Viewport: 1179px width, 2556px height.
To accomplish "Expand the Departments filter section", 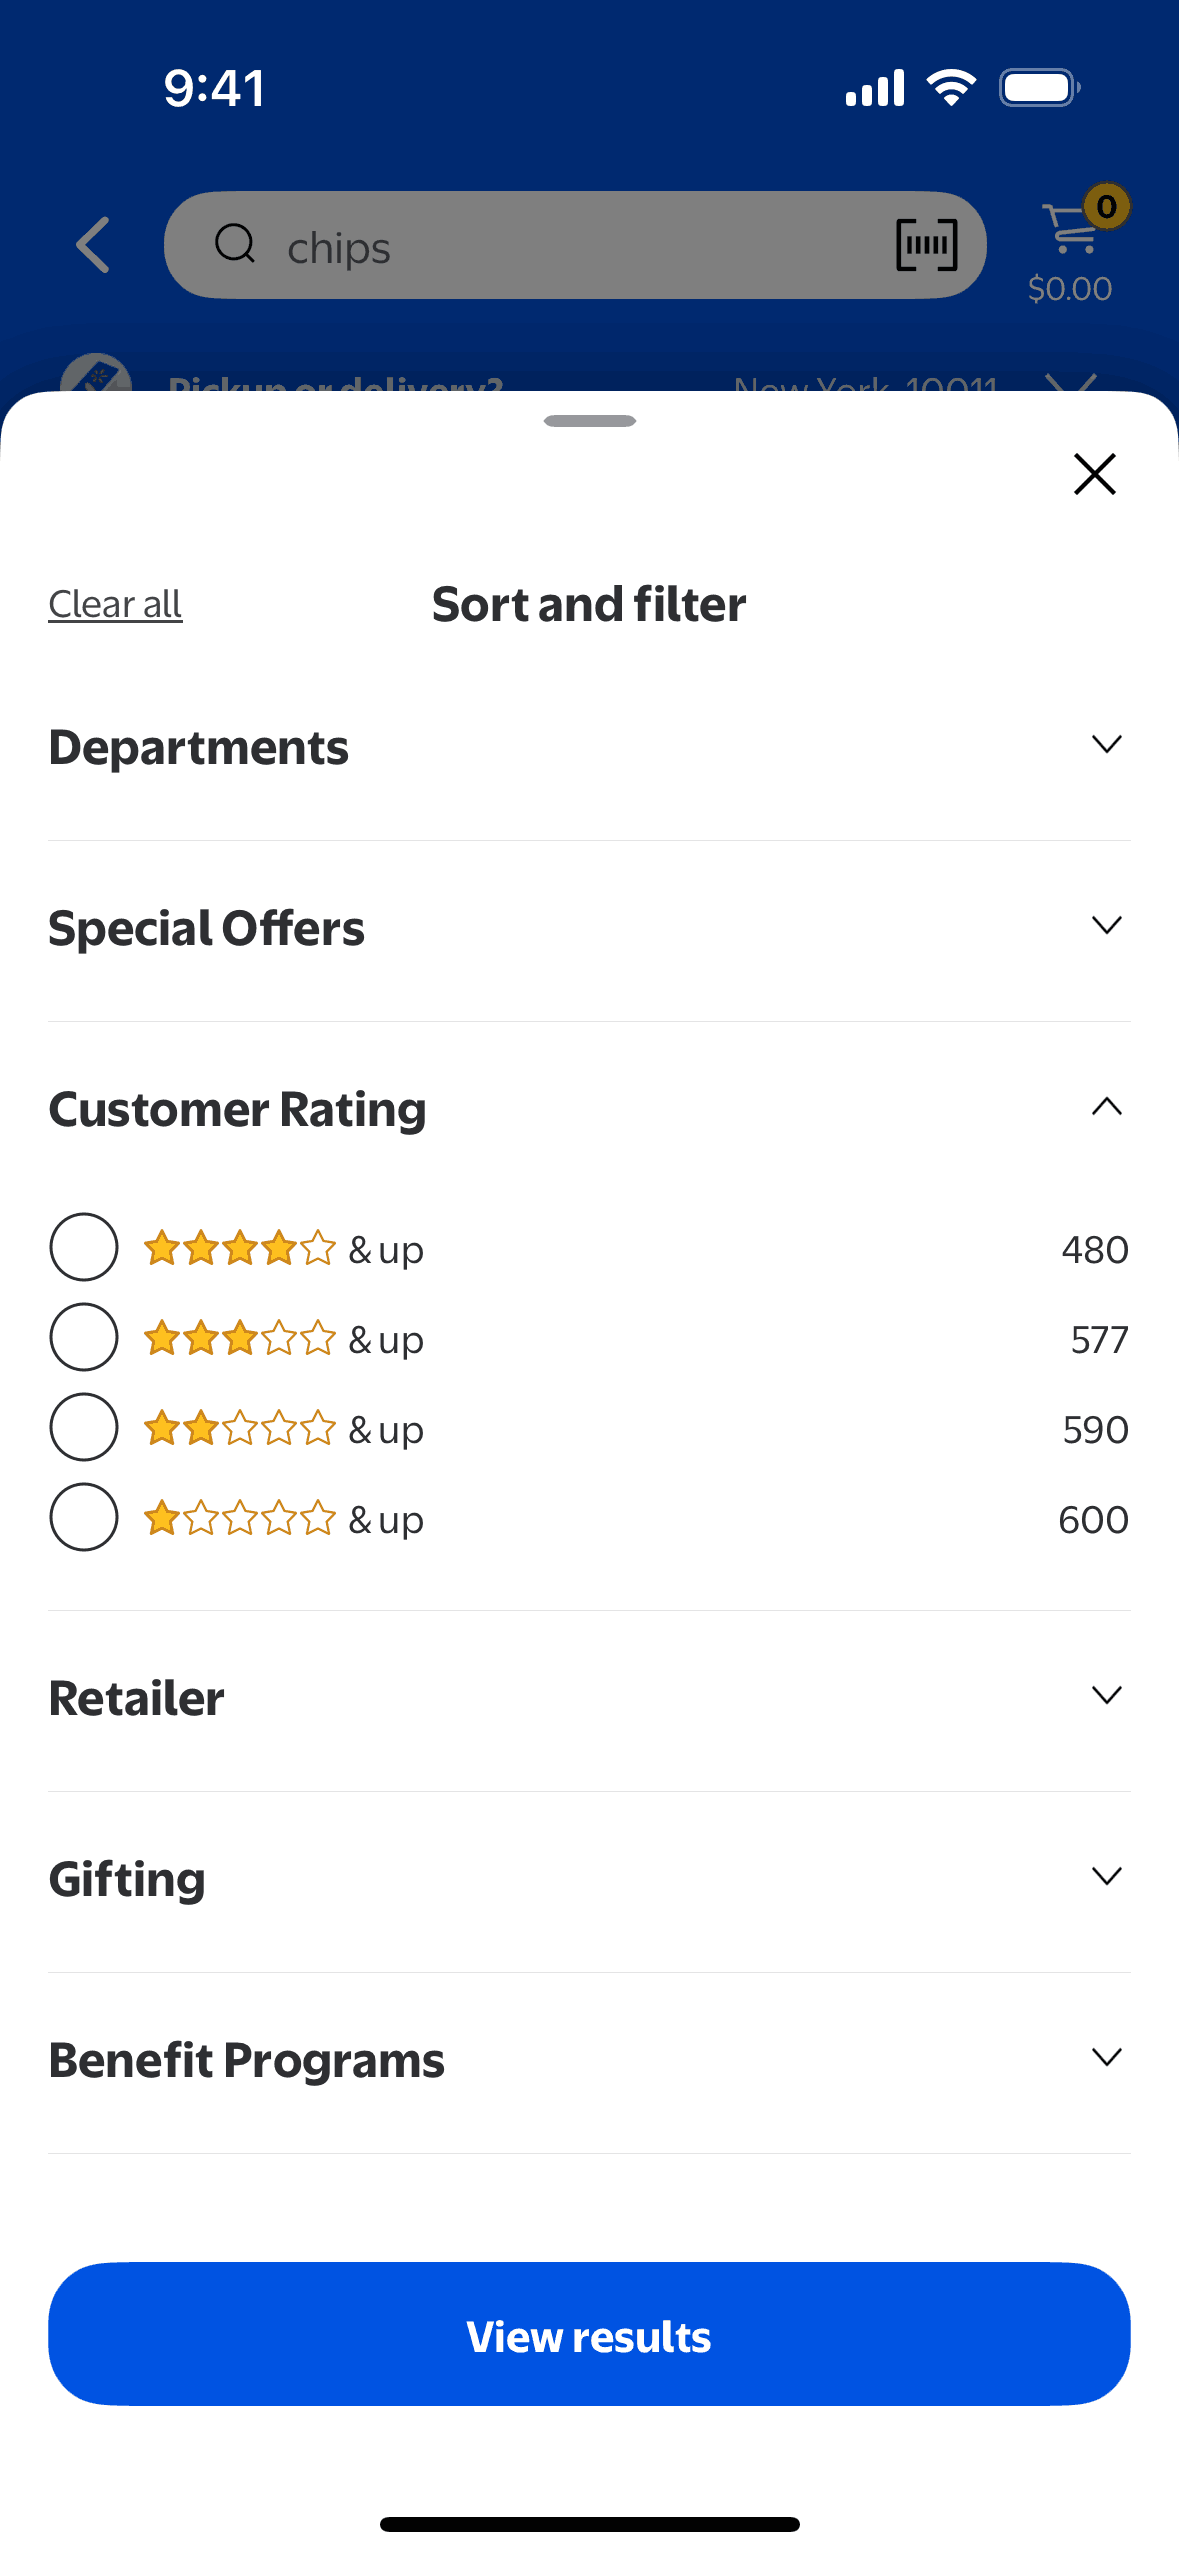I will pos(1106,745).
